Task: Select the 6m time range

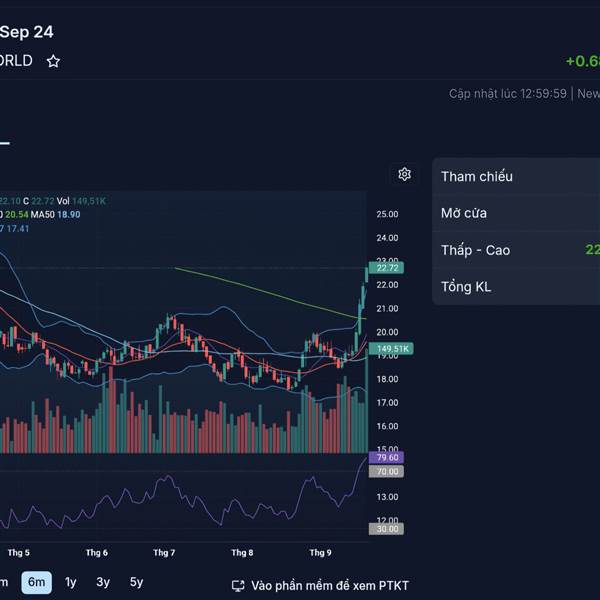Action: pyautogui.click(x=37, y=582)
